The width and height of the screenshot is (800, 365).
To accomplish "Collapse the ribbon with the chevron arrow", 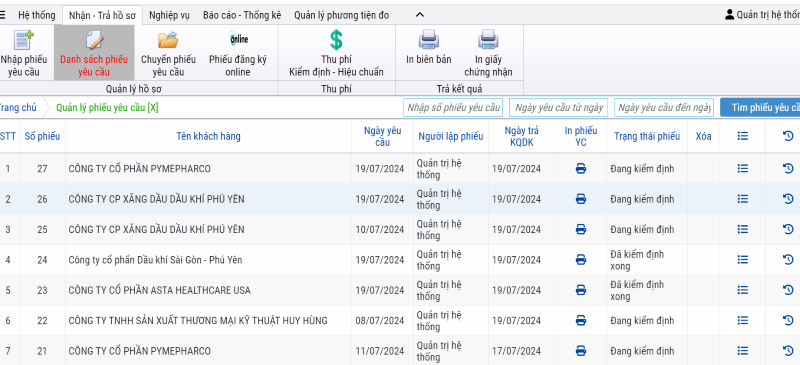I will (x=419, y=15).
